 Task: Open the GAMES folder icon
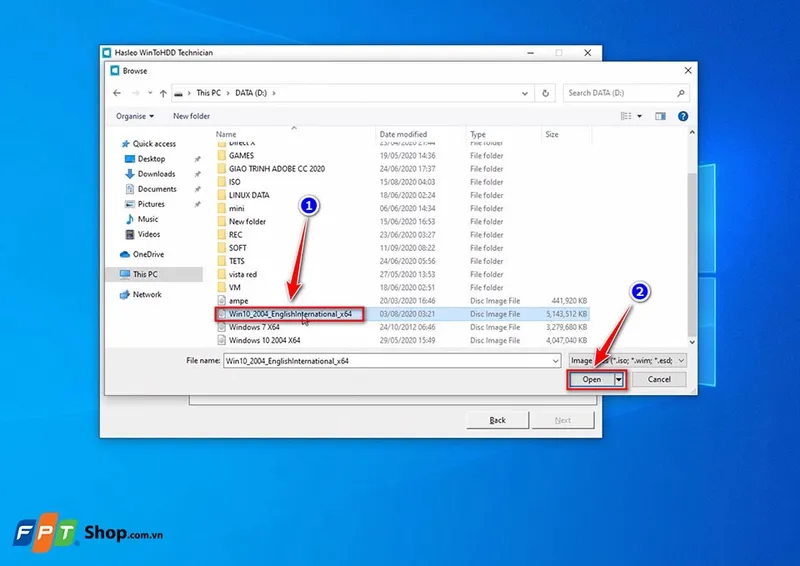(222, 156)
